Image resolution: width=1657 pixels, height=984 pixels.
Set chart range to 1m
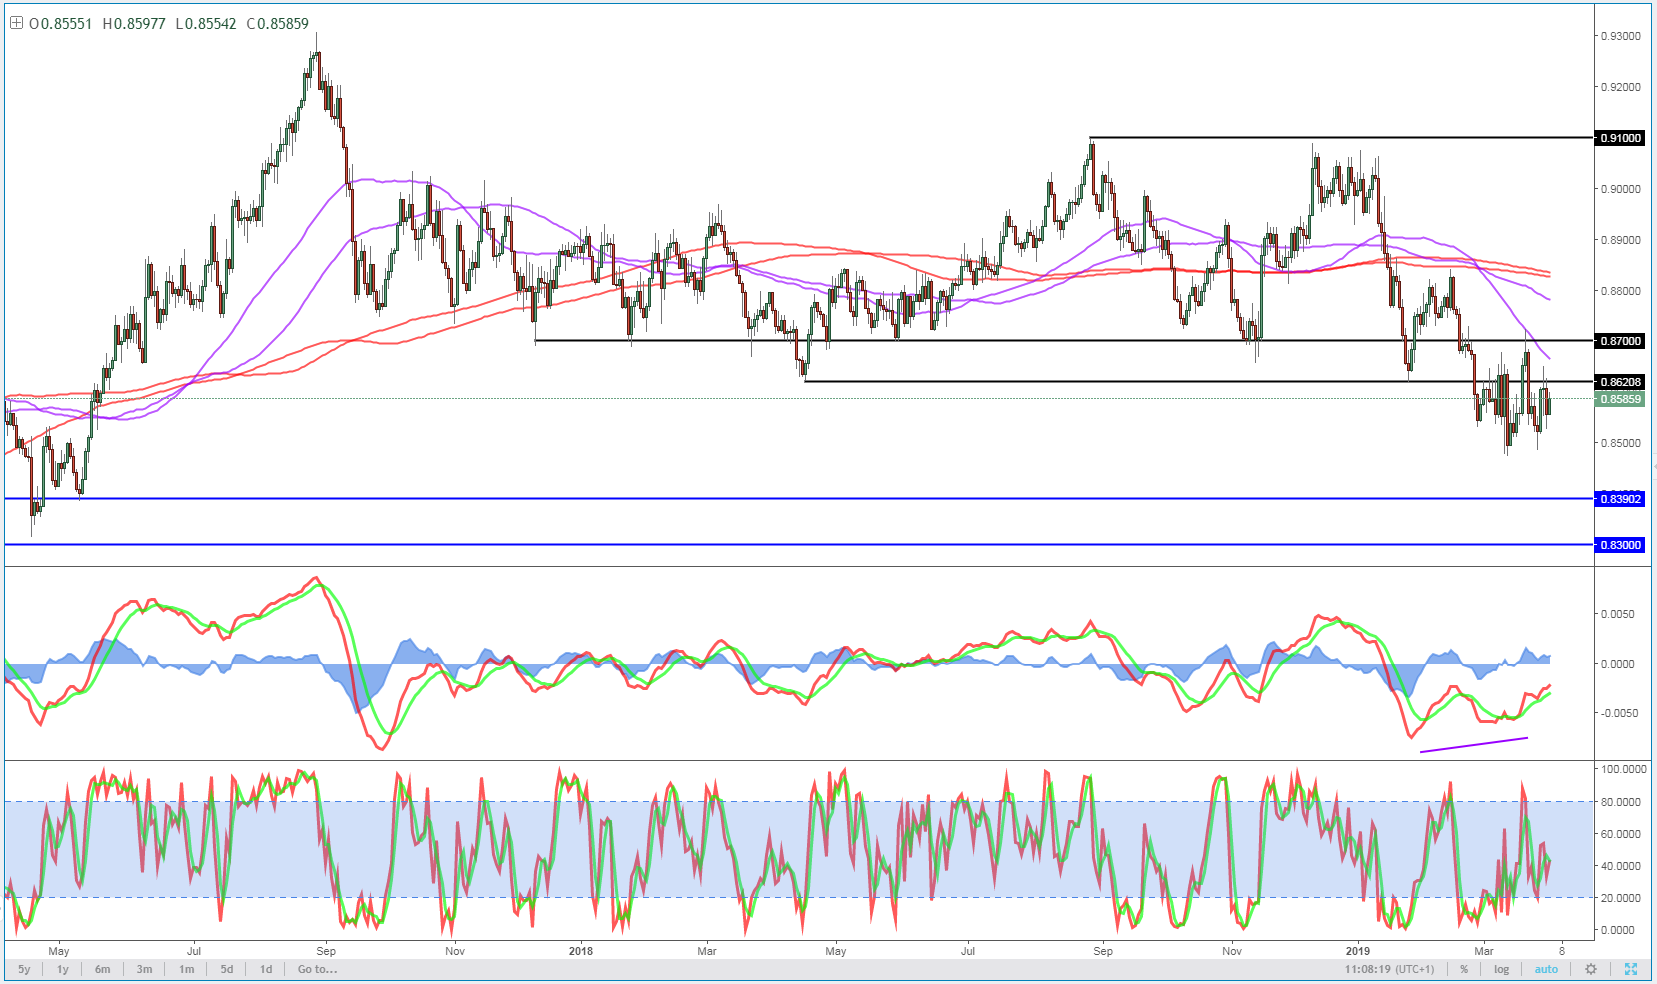(x=186, y=969)
